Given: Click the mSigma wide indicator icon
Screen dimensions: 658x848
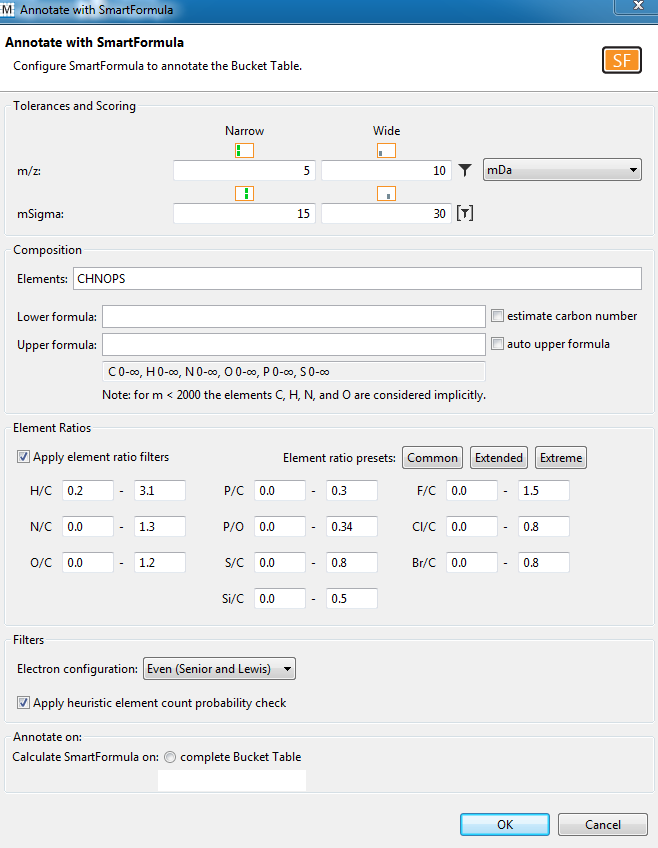Looking at the screenshot, I should coord(387,193).
